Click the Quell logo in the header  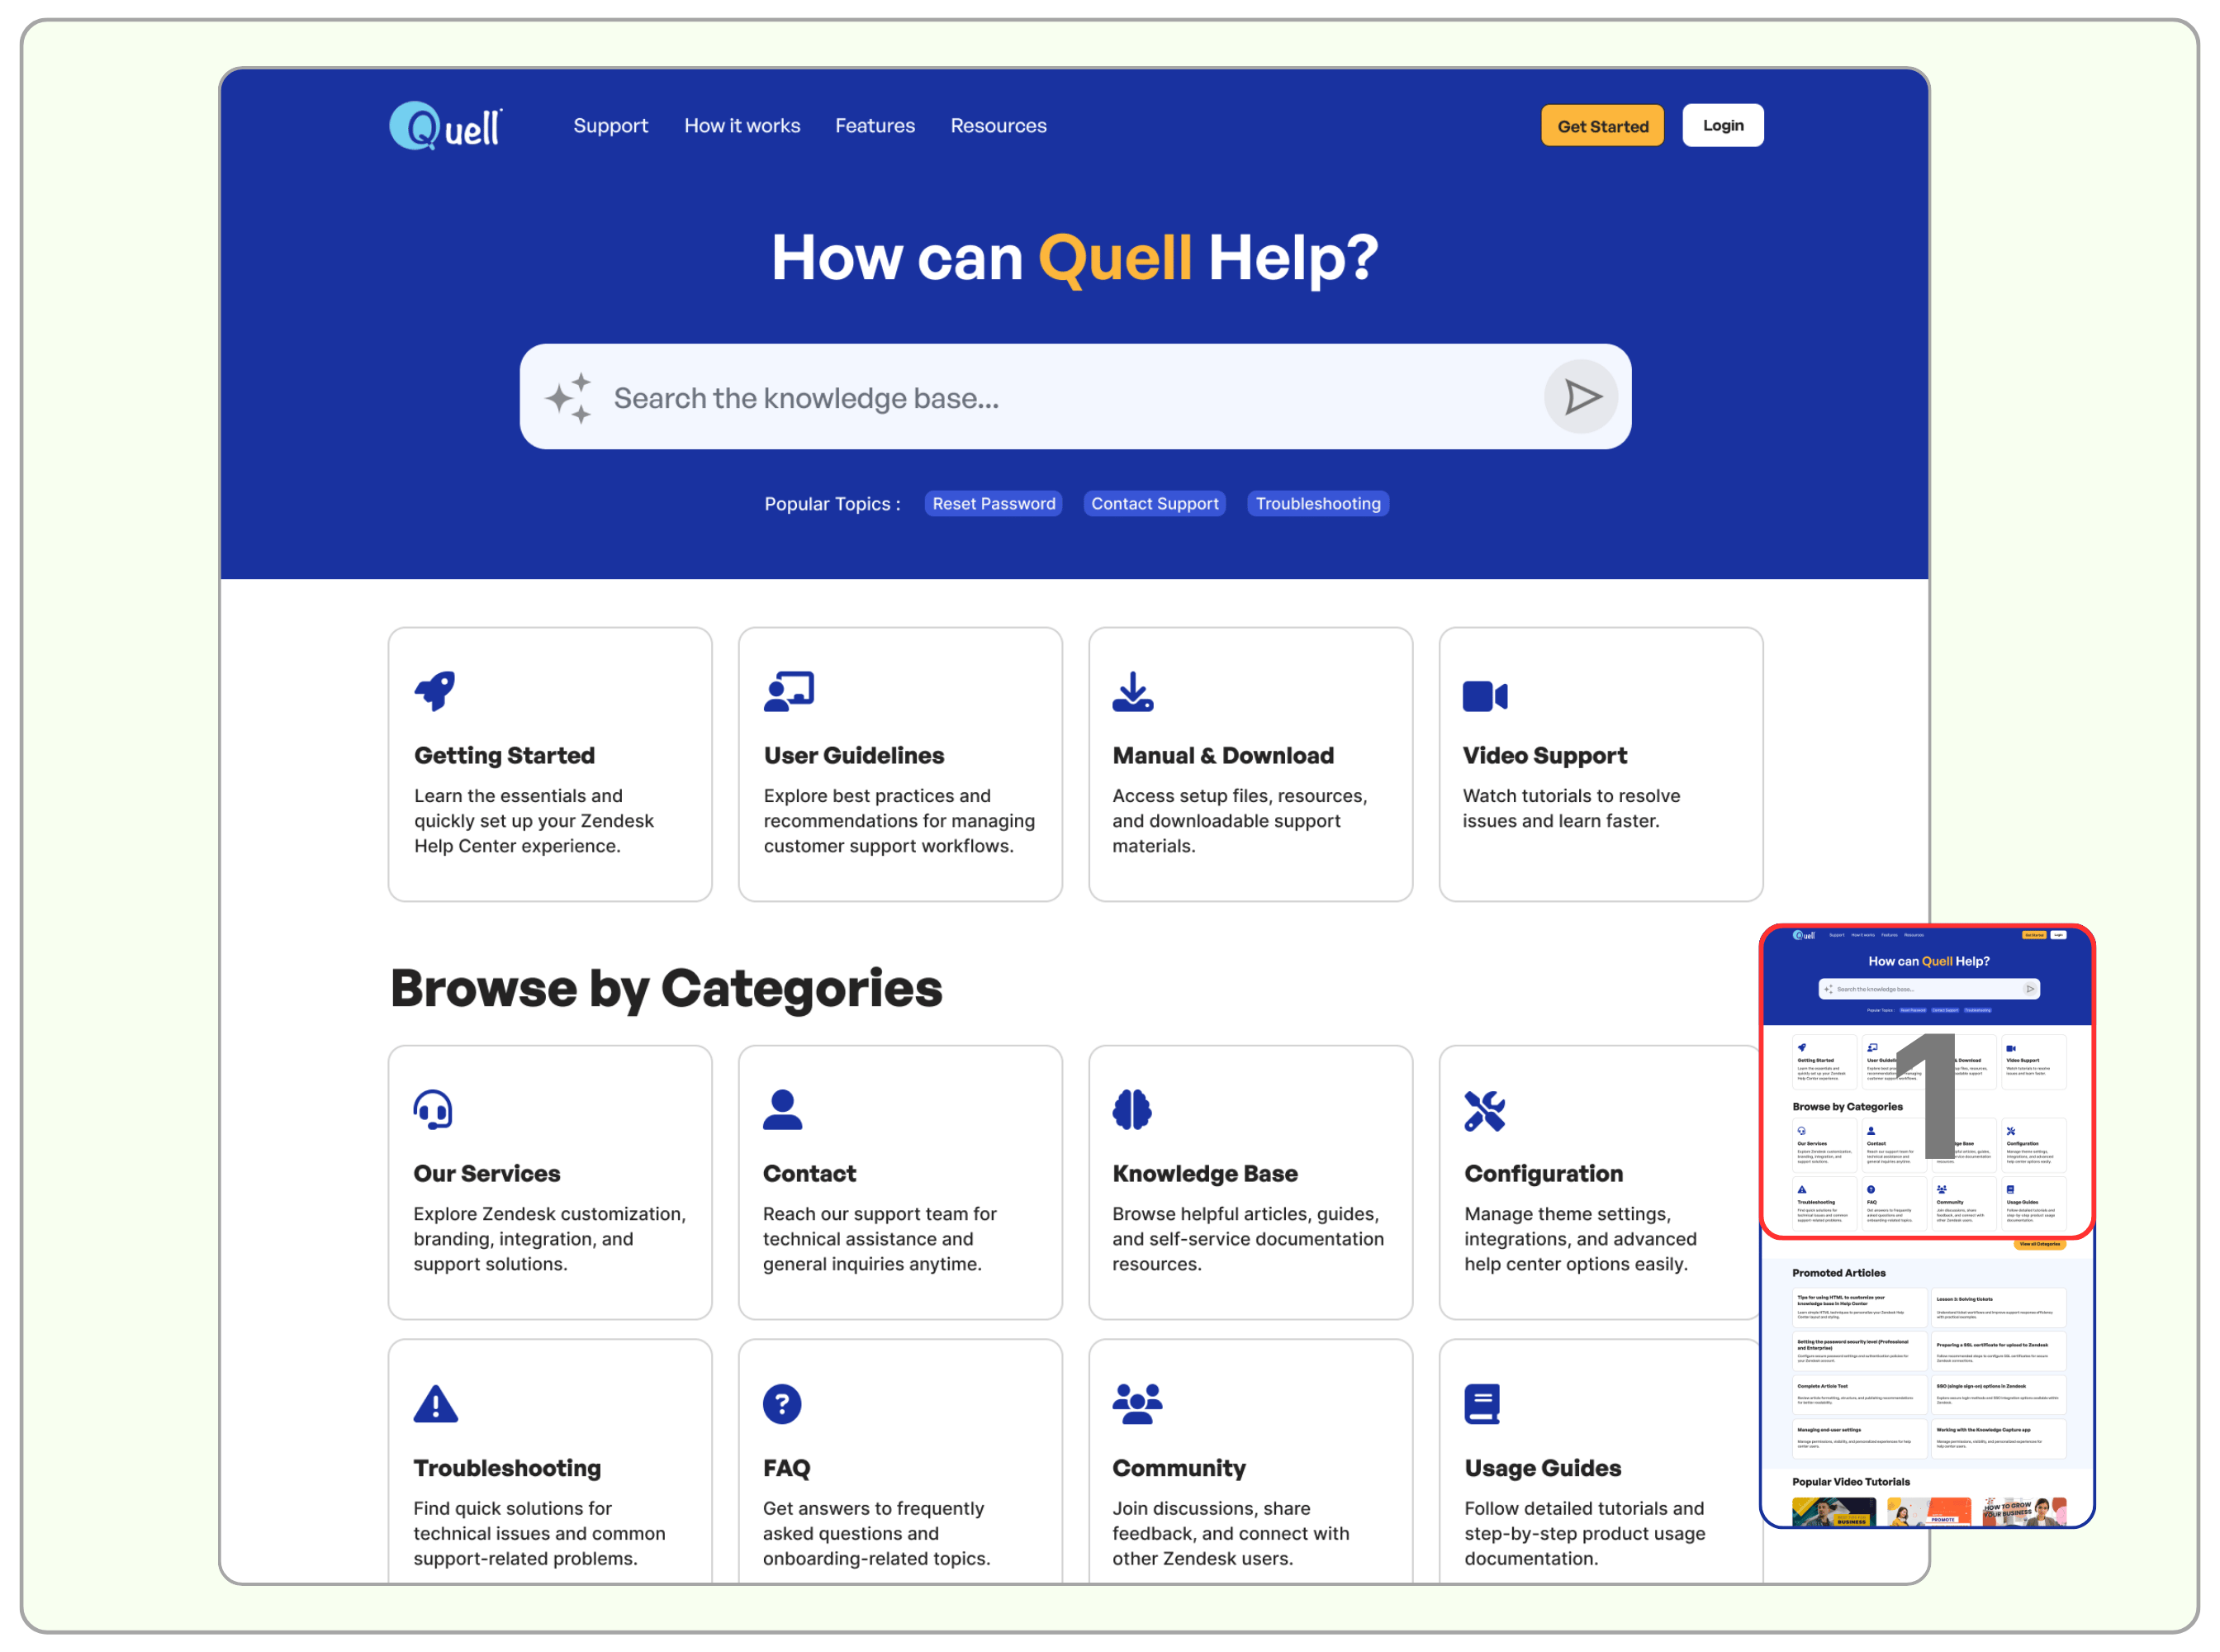[446, 126]
